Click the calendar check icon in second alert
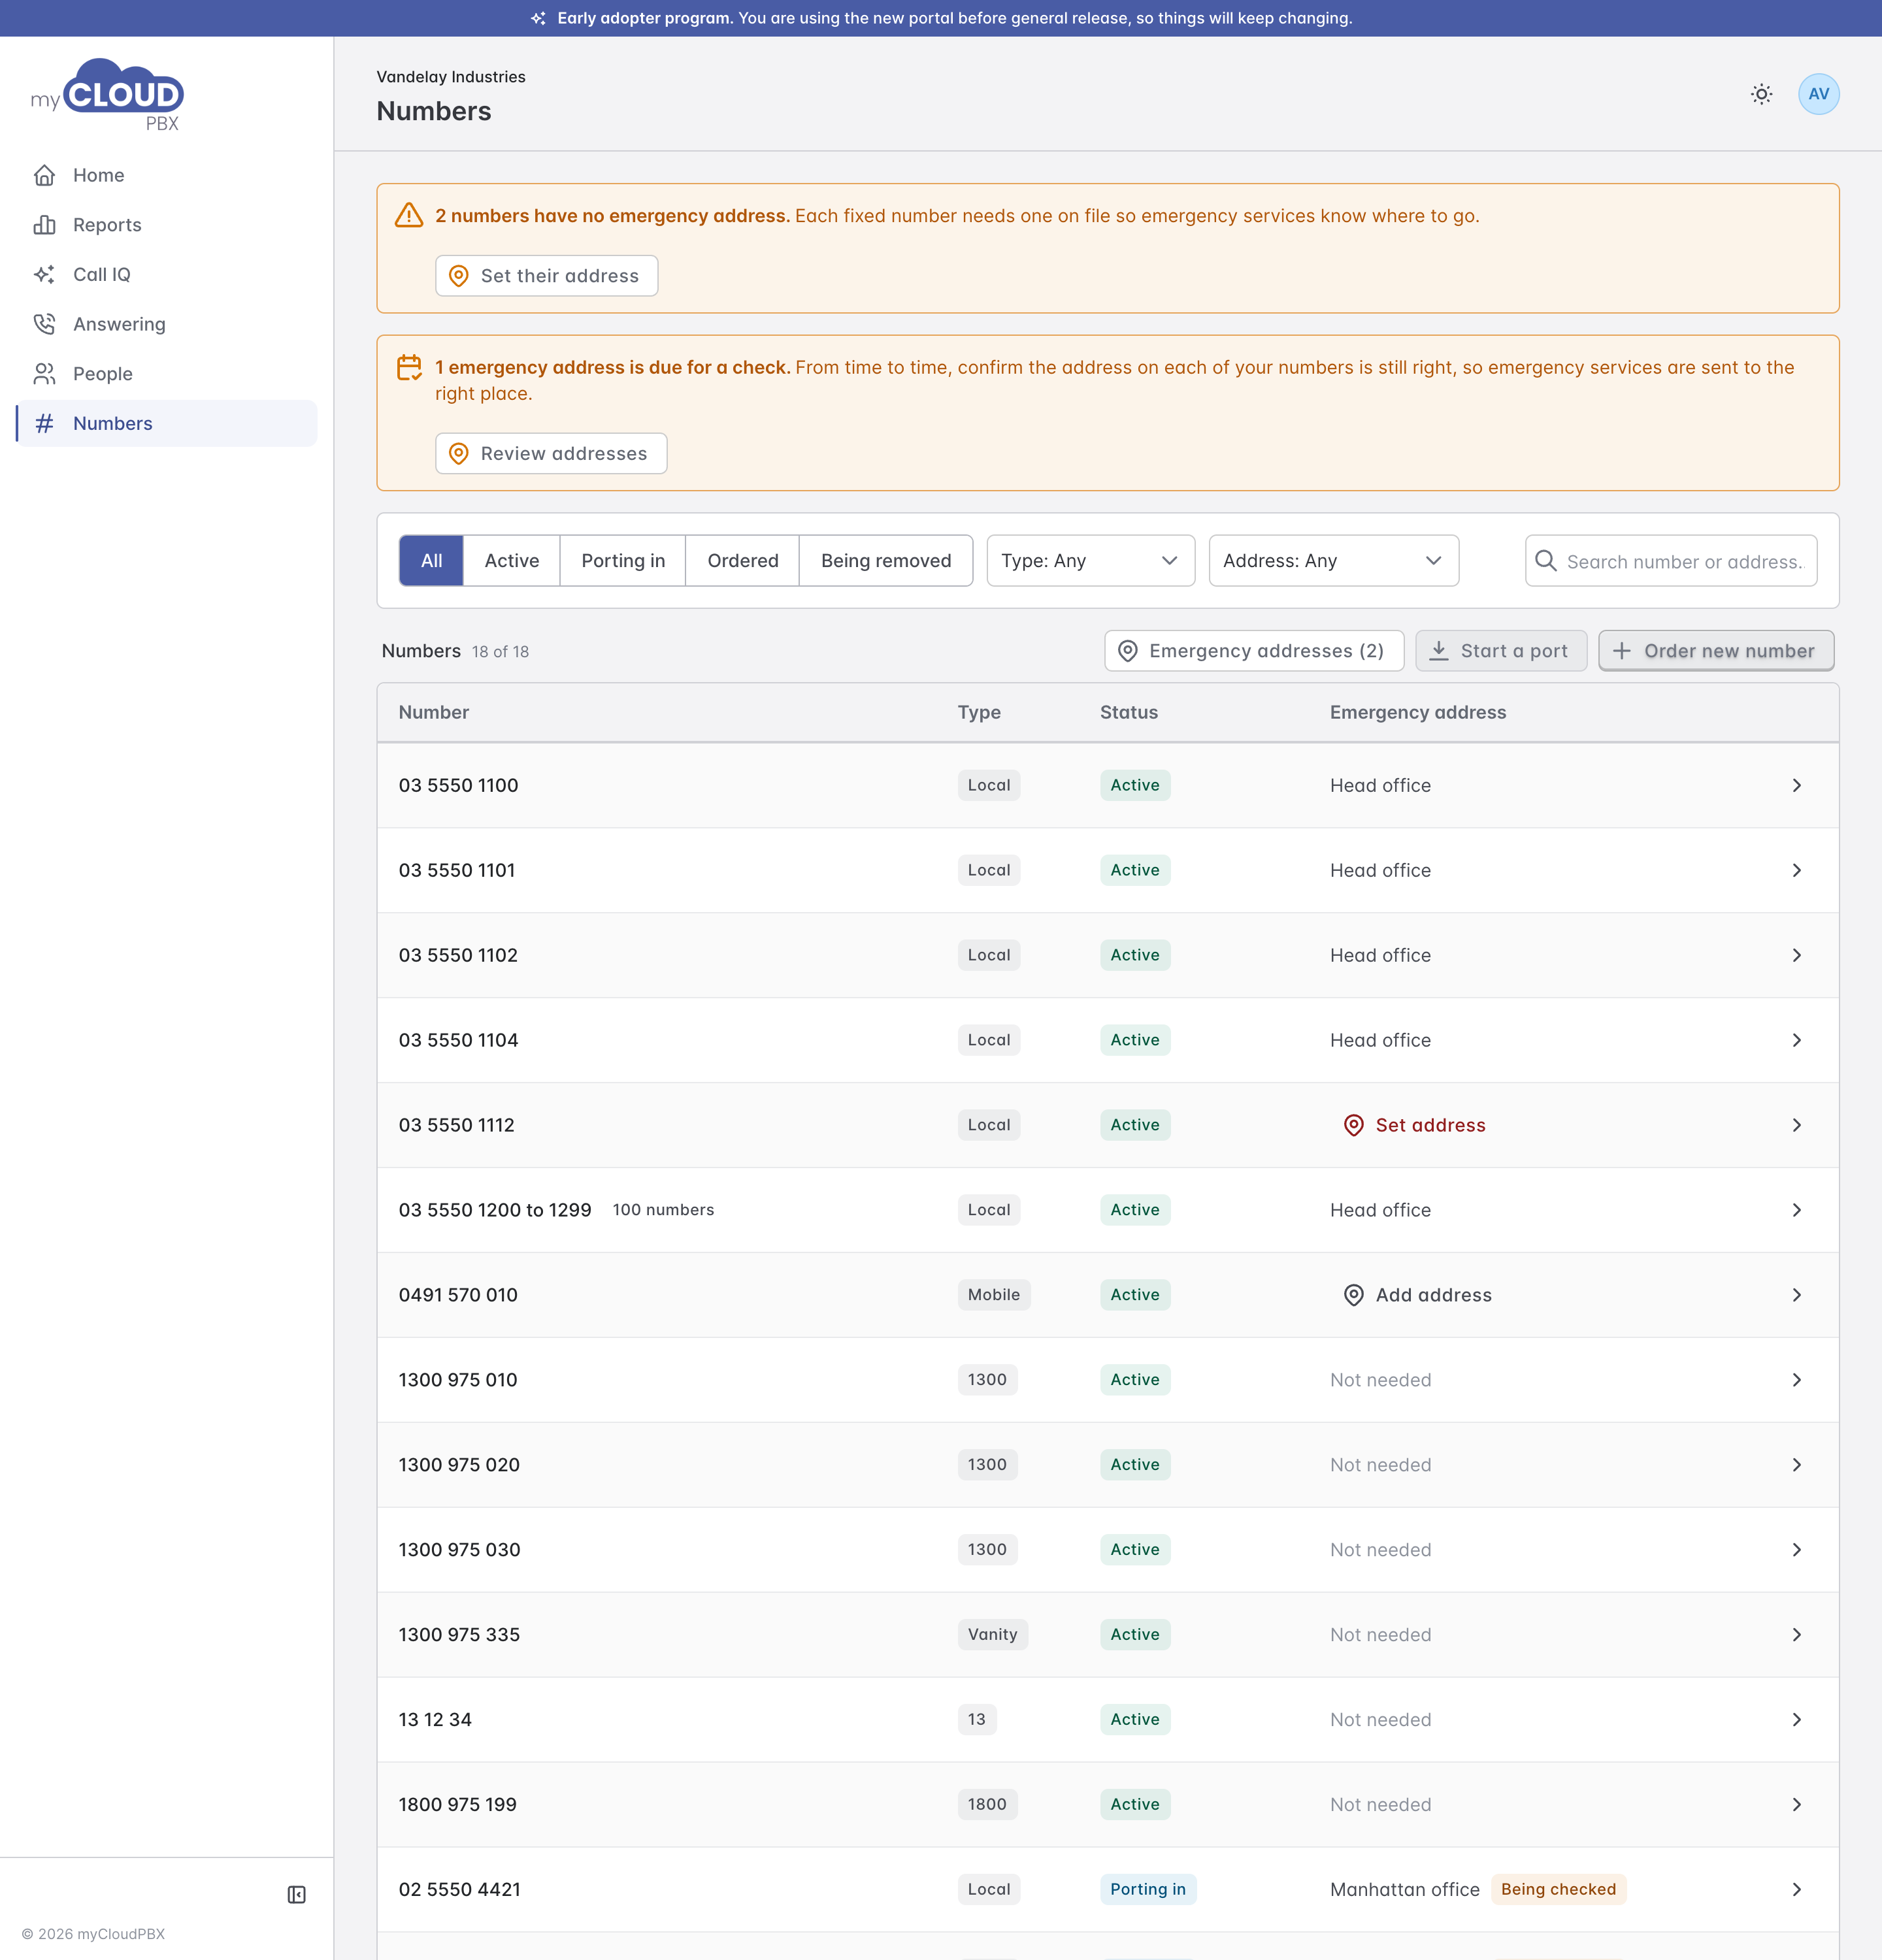Image resolution: width=1882 pixels, height=1960 pixels. tap(409, 367)
